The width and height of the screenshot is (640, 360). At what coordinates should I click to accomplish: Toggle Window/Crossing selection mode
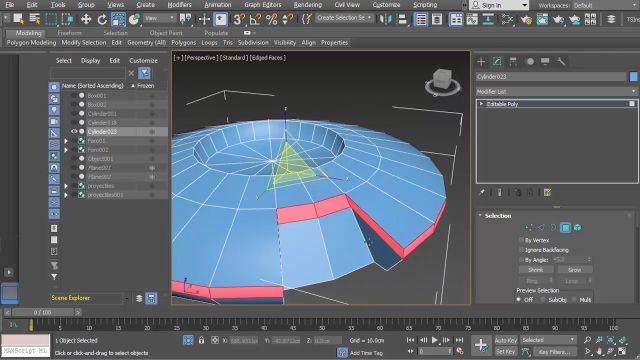tap(68, 19)
